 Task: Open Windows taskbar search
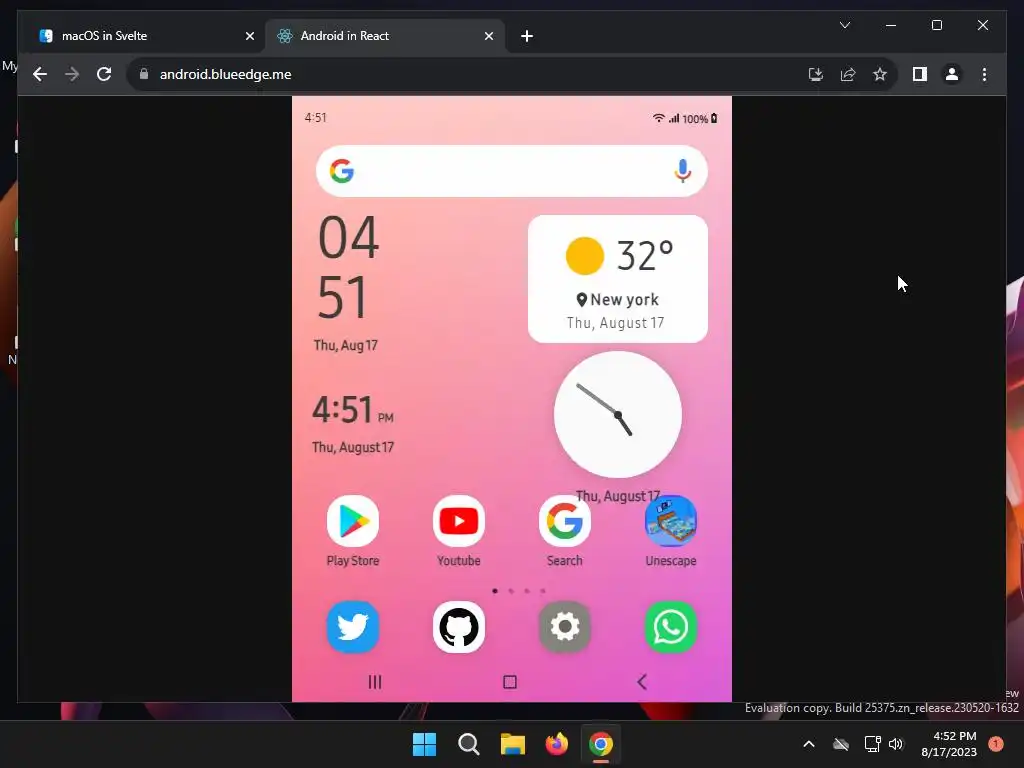[x=468, y=744]
